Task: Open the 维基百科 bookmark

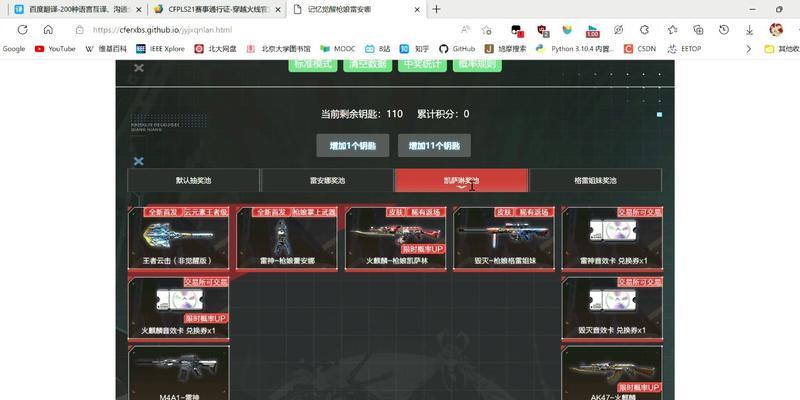Action: (106, 49)
